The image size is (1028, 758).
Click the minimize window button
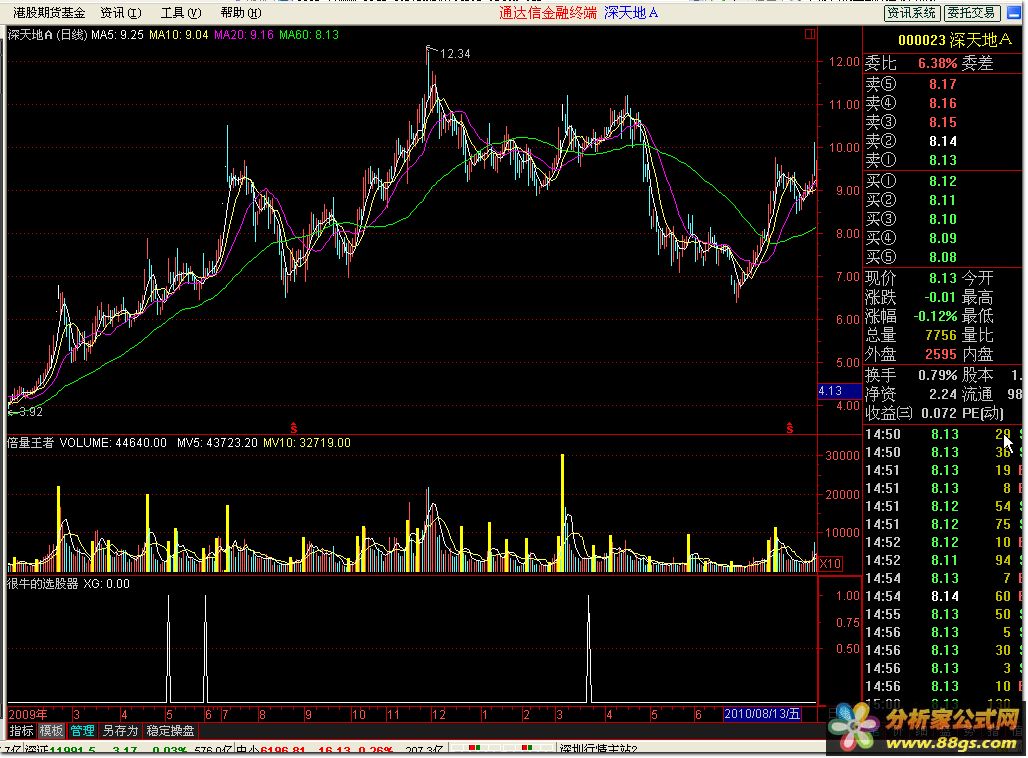(x=1014, y=12)
